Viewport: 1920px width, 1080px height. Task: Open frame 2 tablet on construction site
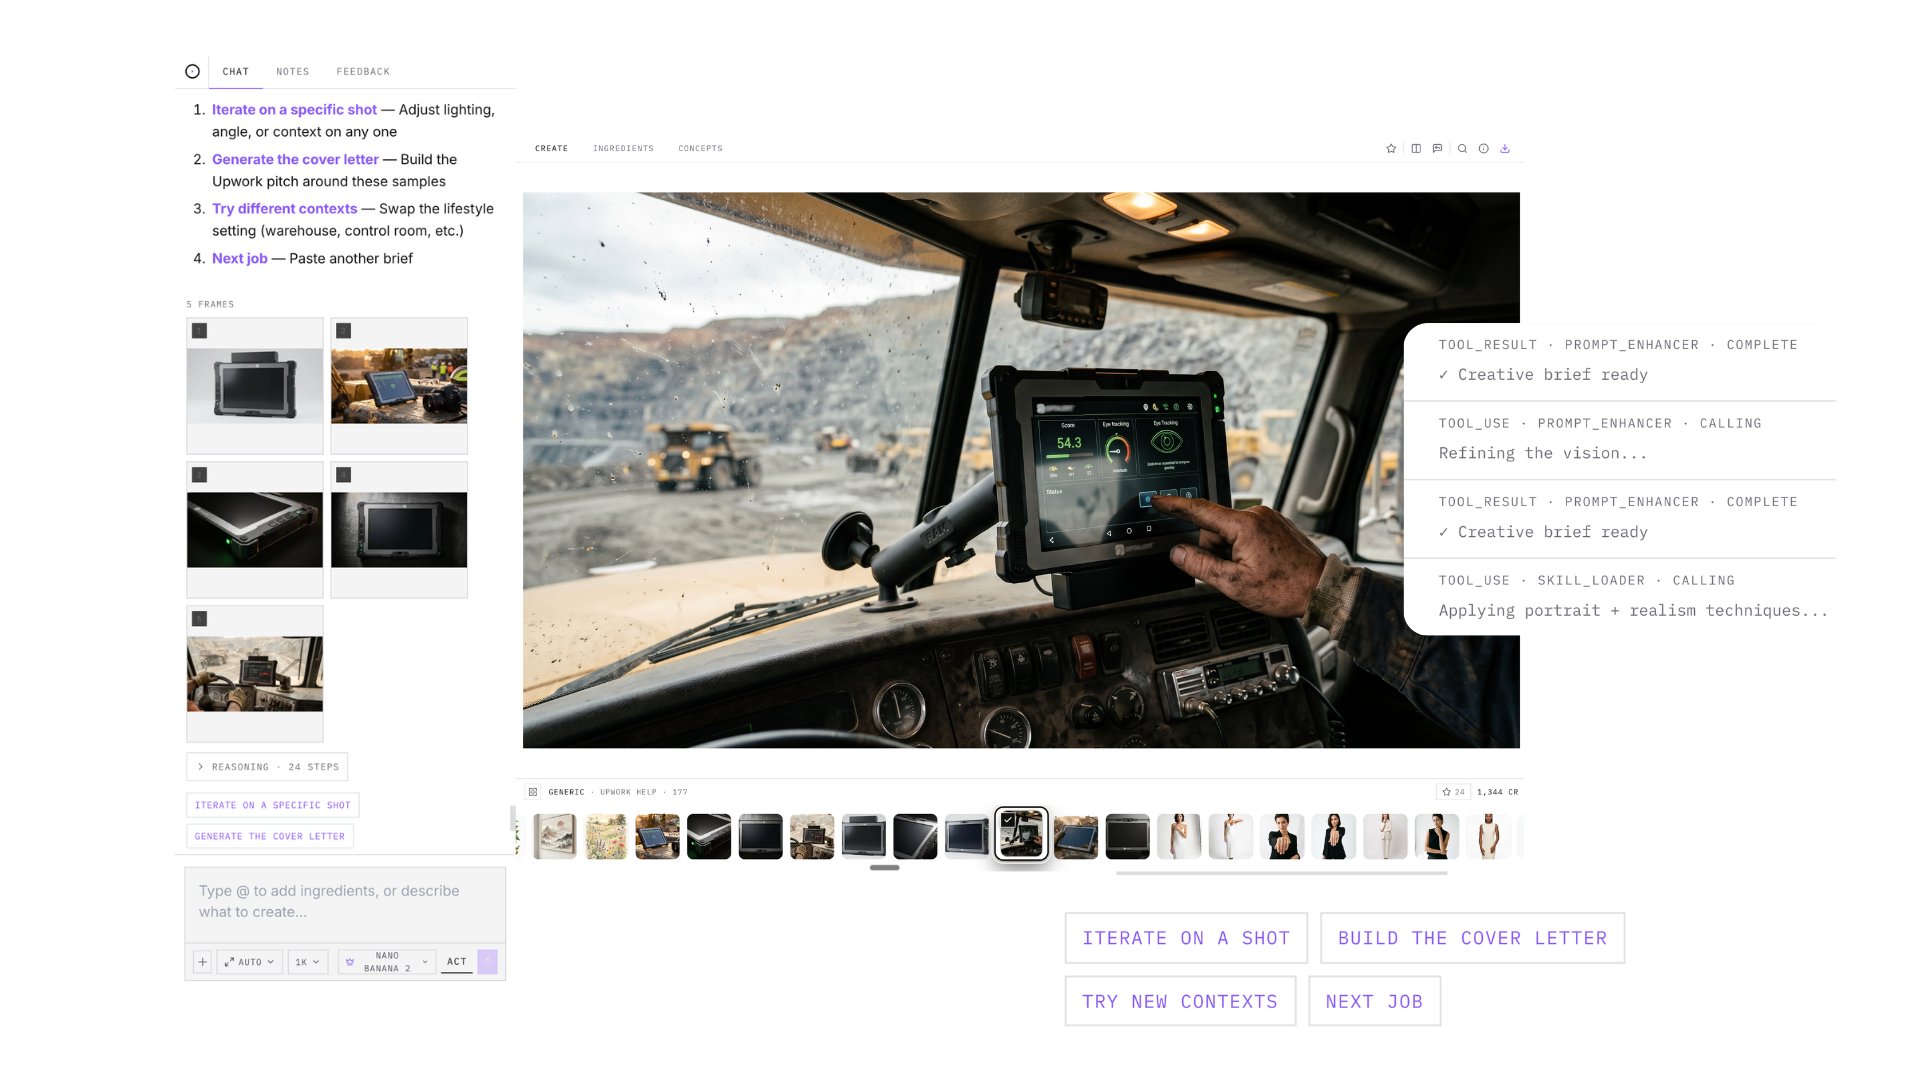(399, 386)
